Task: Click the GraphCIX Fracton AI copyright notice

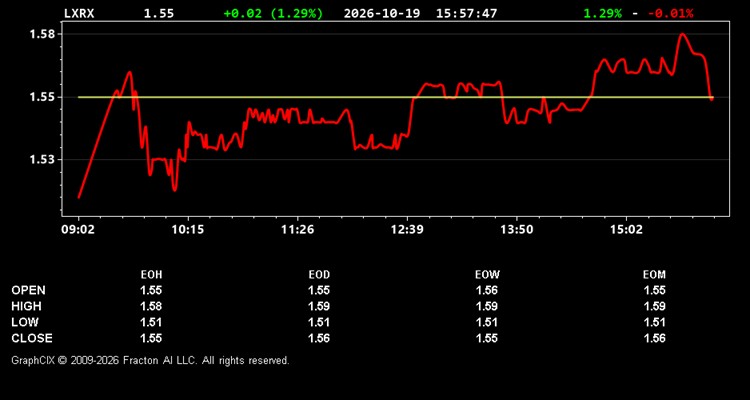Action: click(150, 360)
